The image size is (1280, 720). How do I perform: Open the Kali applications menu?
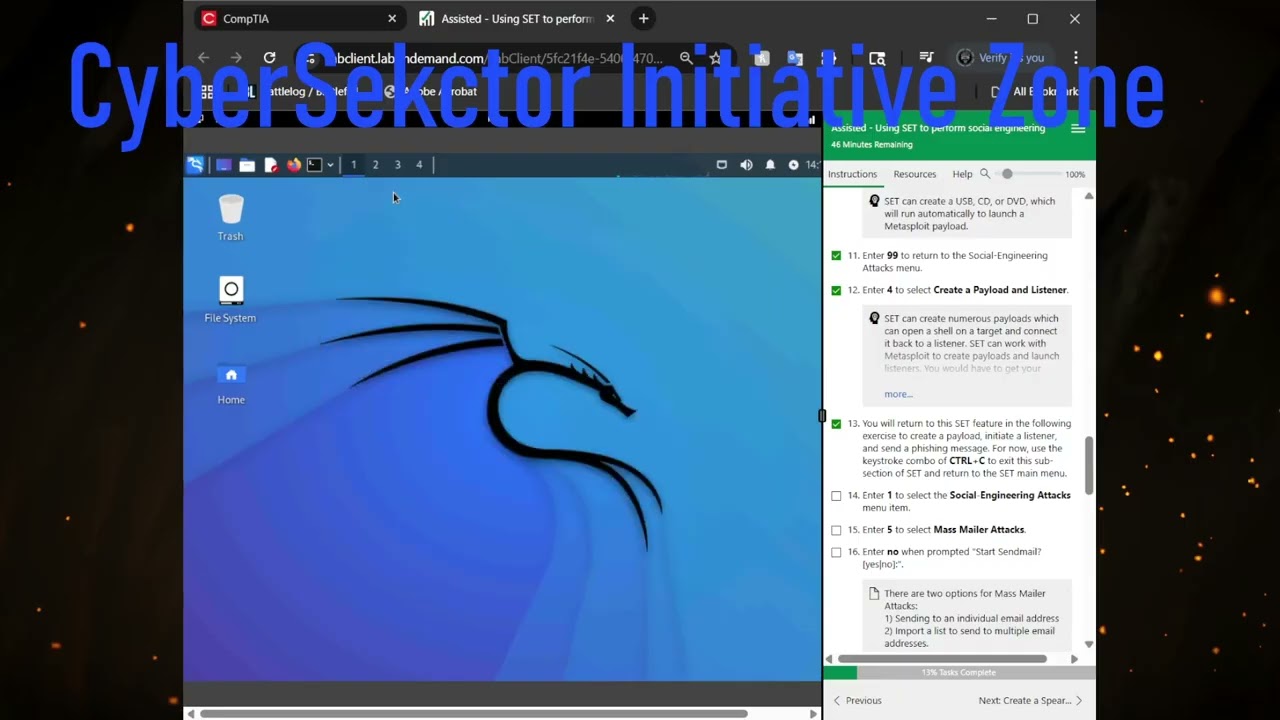(x=195, y=165)
